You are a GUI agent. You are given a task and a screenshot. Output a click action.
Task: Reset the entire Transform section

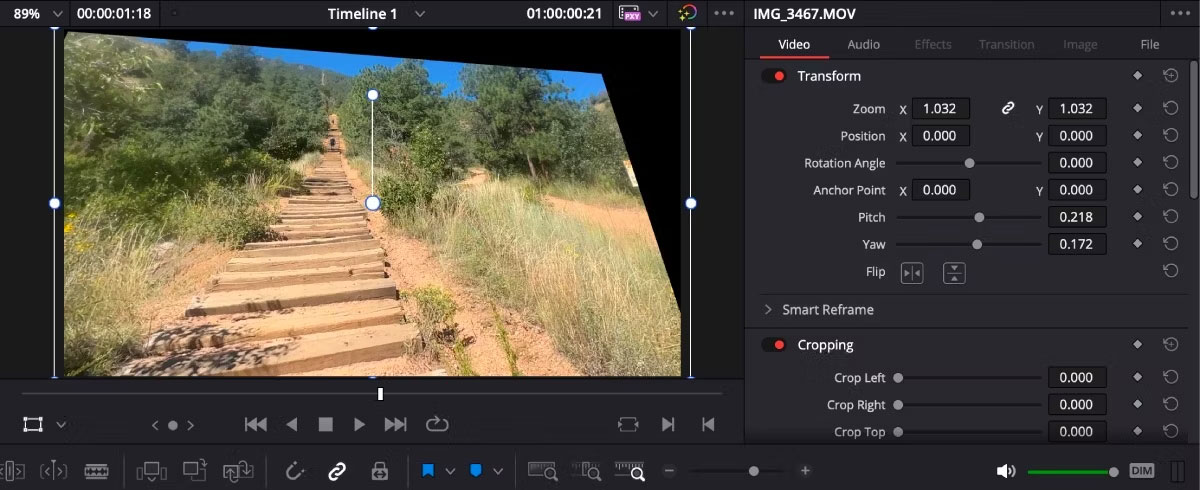1170,76
